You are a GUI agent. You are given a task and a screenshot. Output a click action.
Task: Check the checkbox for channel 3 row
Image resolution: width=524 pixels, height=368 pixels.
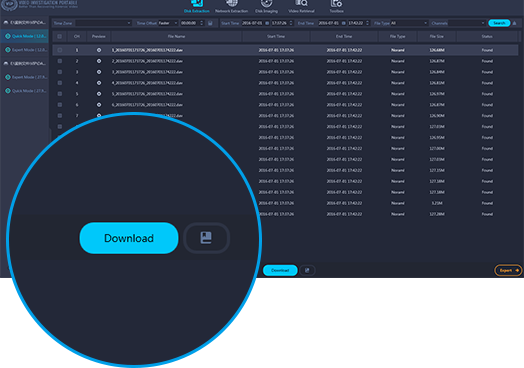click(x=59, y=72)
